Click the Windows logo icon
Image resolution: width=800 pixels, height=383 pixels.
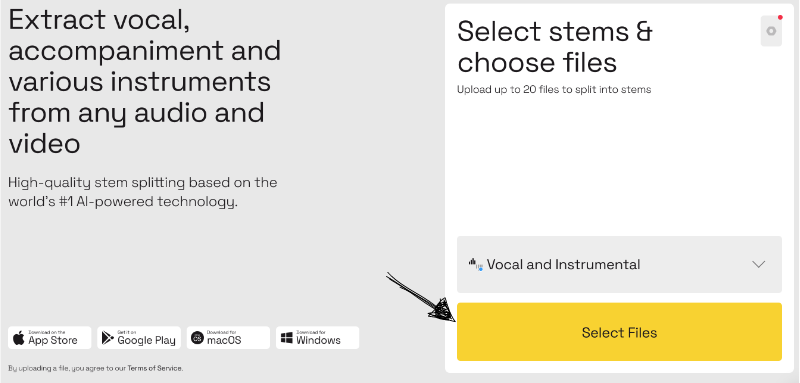point(287,338)
